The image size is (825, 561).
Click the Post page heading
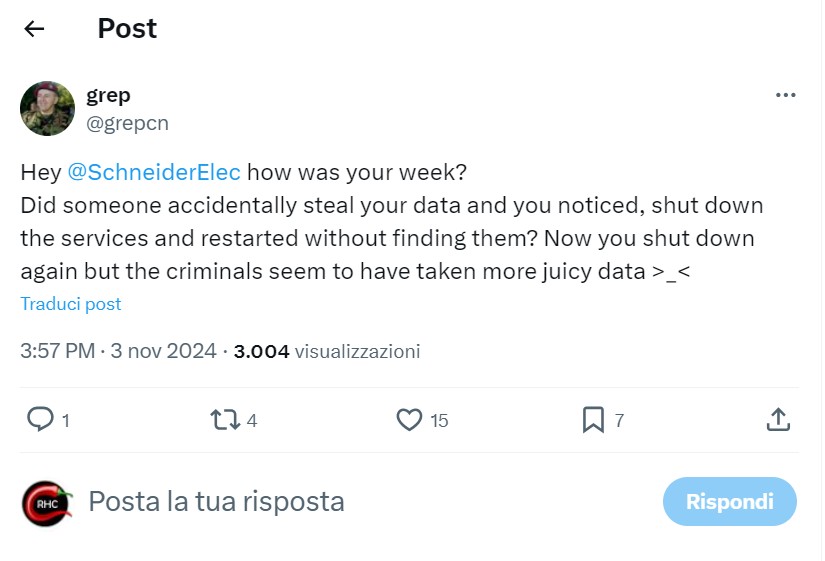point(127,29)
